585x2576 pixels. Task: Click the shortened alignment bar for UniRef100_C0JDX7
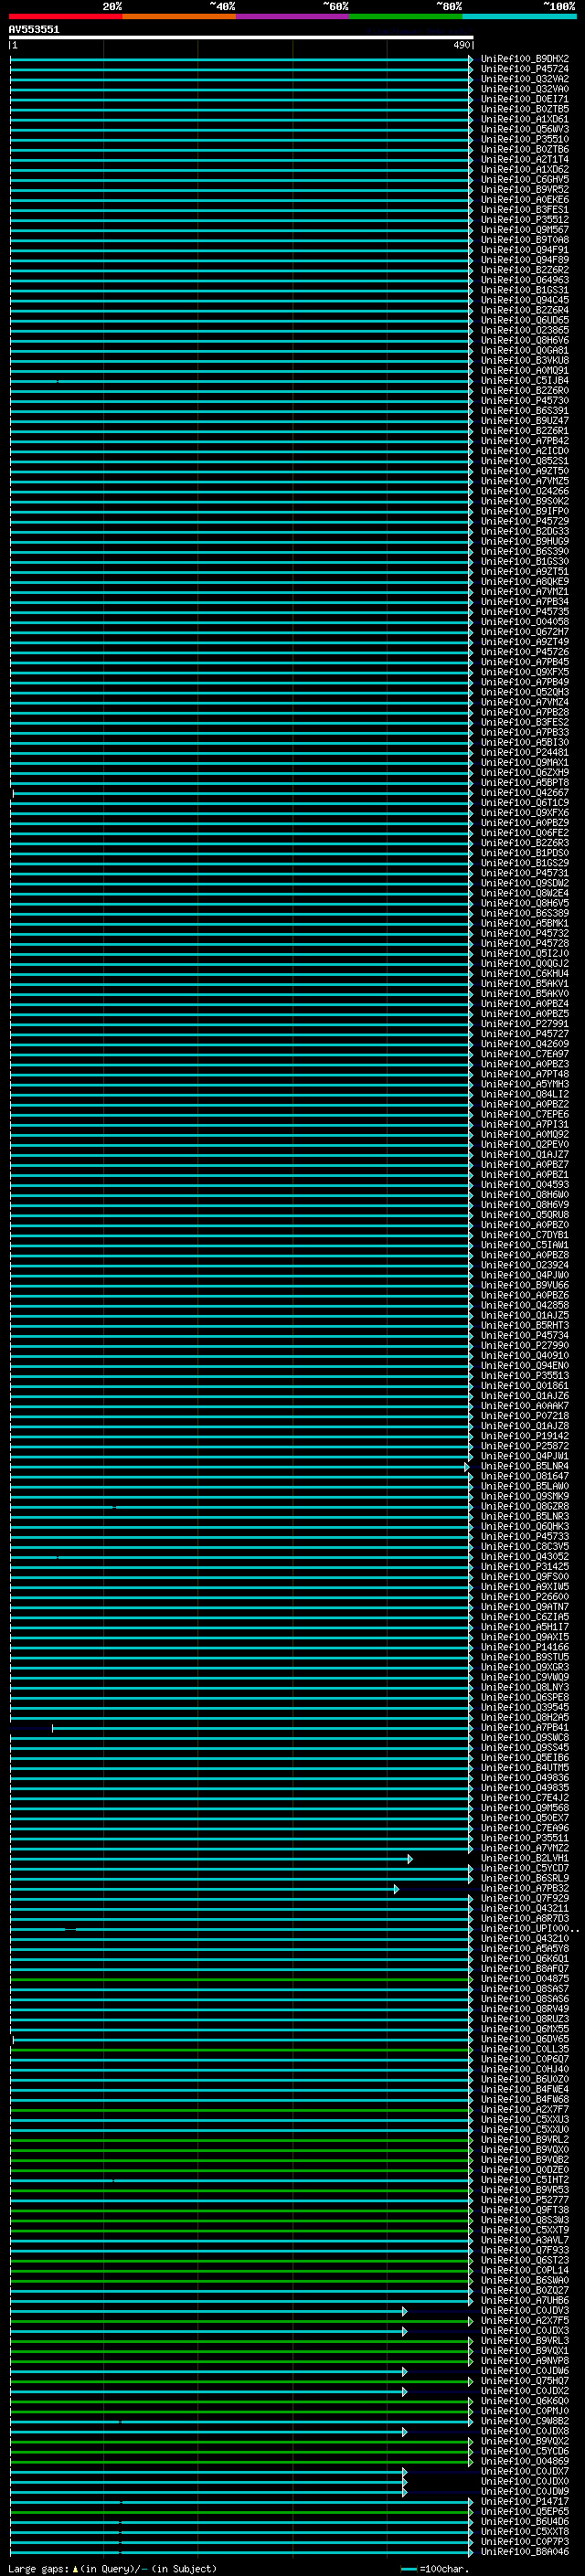tap(208, 2471)
